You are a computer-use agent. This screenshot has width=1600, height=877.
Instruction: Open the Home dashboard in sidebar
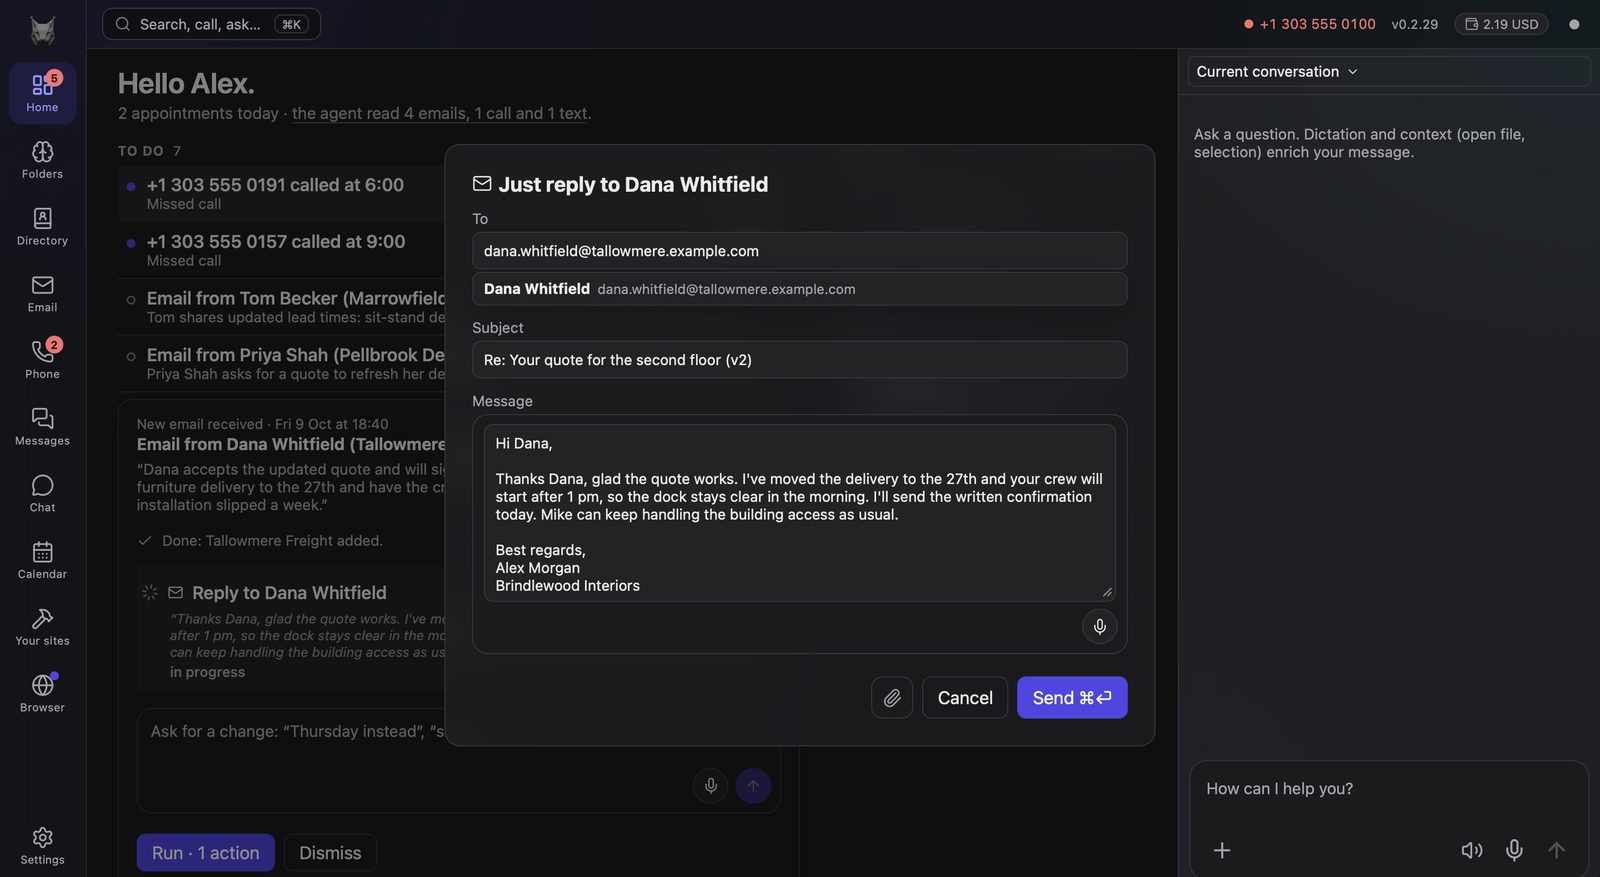42,93
